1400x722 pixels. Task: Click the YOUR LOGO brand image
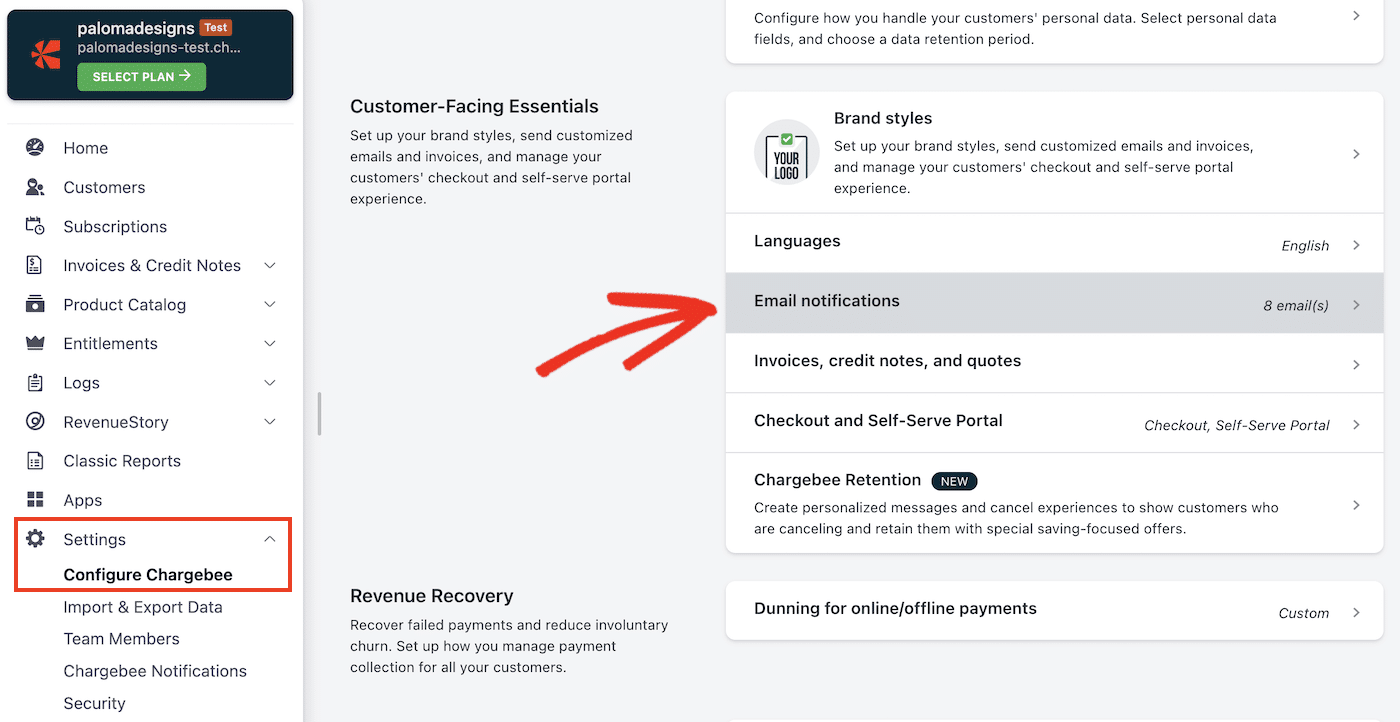[786, 152]
